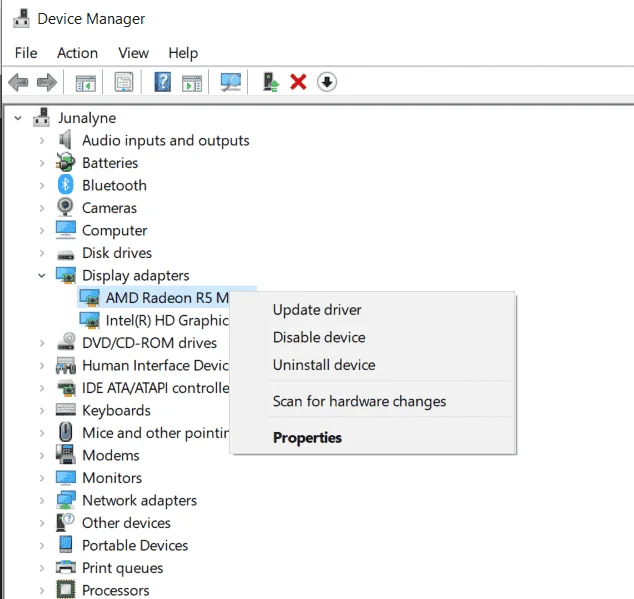The width and height of the screenshot is (634, 599).
Task: Expand the DVD/CD-ROM drives chevron
Action: click(x=42, y=343)
